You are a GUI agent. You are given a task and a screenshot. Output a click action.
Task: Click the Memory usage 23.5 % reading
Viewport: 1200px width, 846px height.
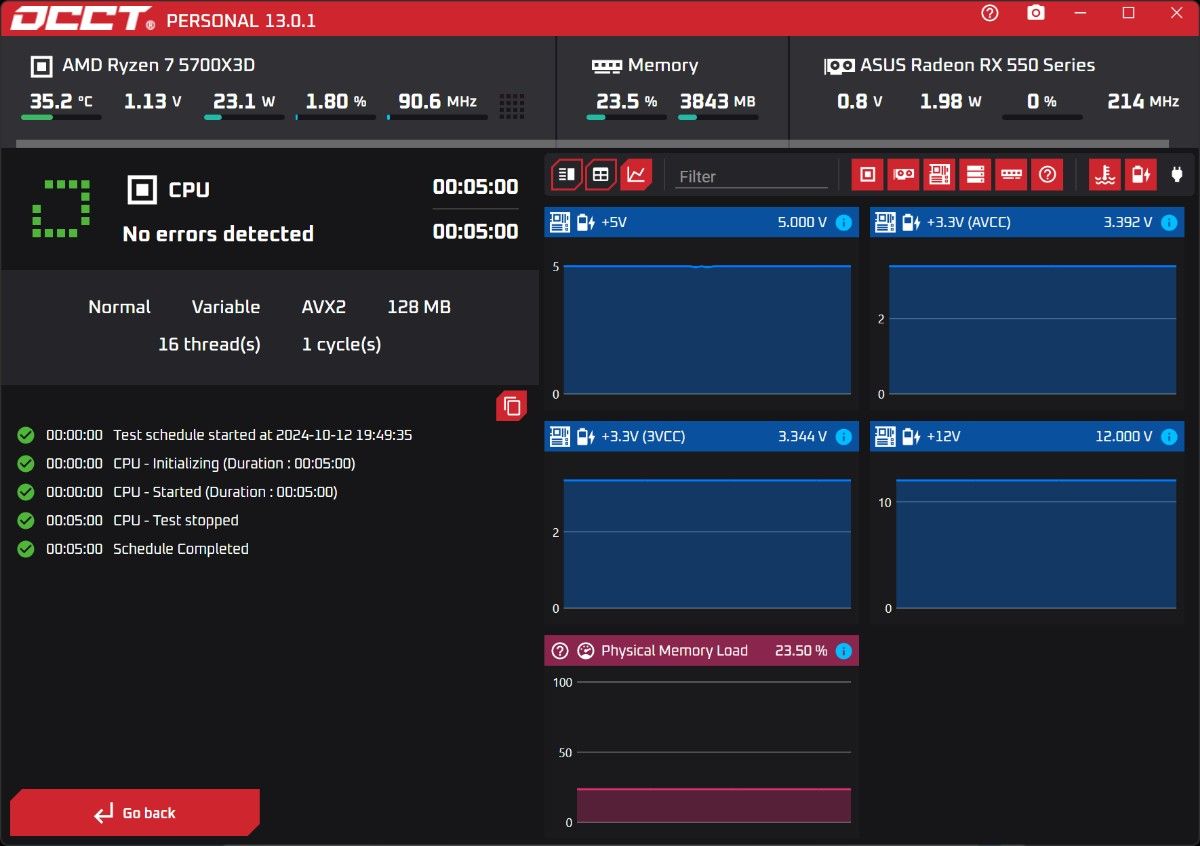point(626,101)
